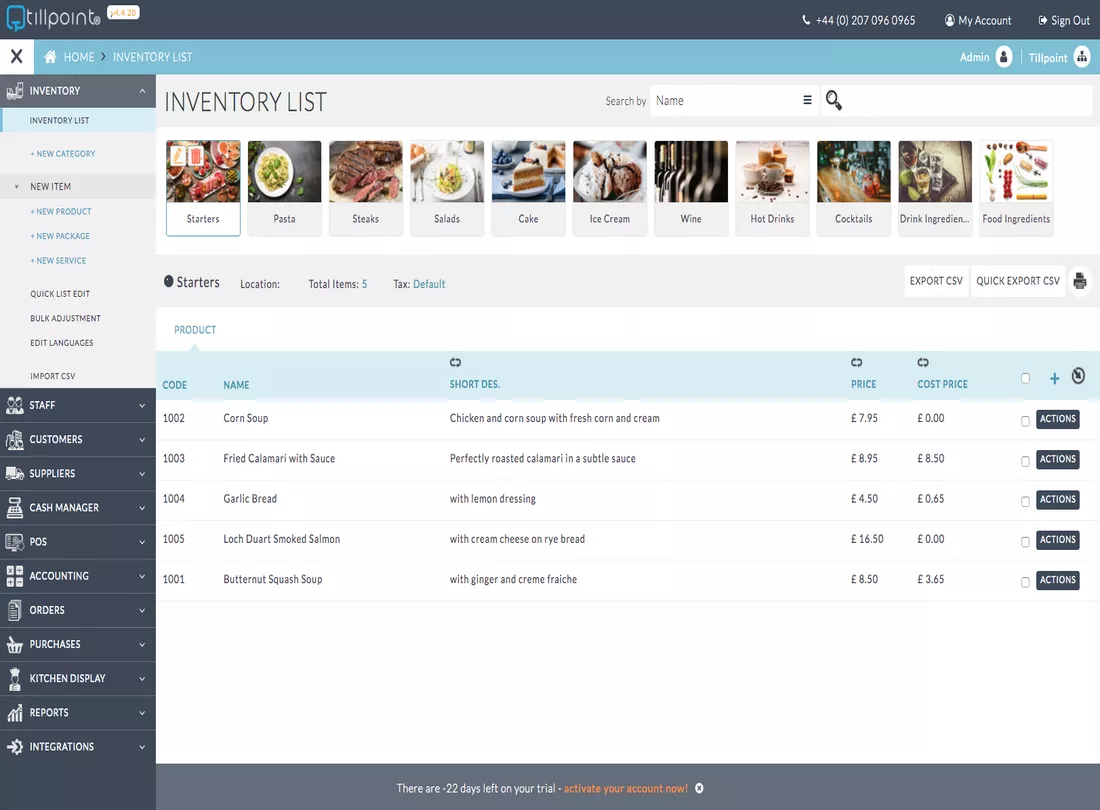This screenshot has width=1100, height=810.
Task: Tick the checkbox for Garlic Bread row
Action: (x=1025, y=501)
